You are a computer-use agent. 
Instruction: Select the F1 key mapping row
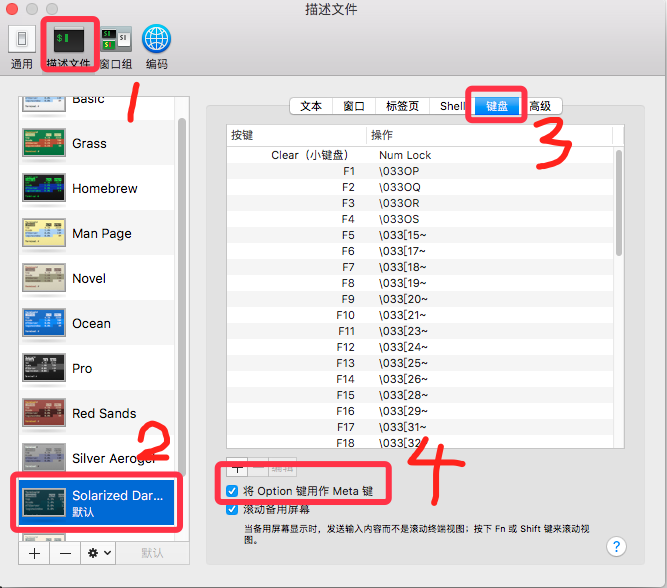pos(420,171)
